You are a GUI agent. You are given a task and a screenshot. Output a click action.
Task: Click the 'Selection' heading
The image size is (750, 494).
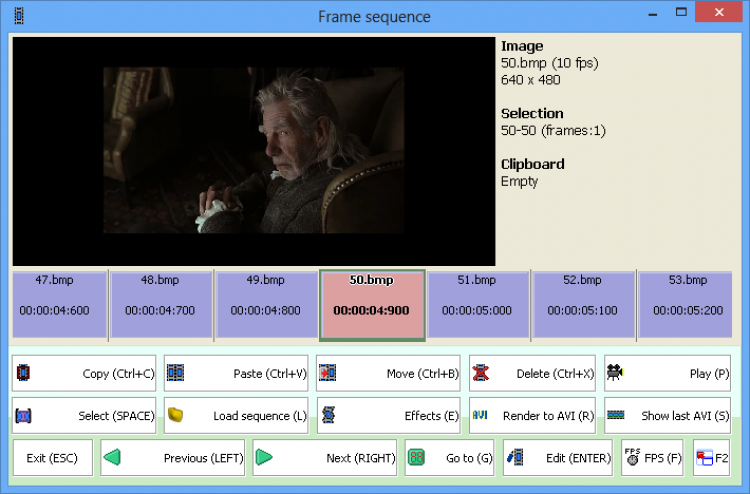532,113
